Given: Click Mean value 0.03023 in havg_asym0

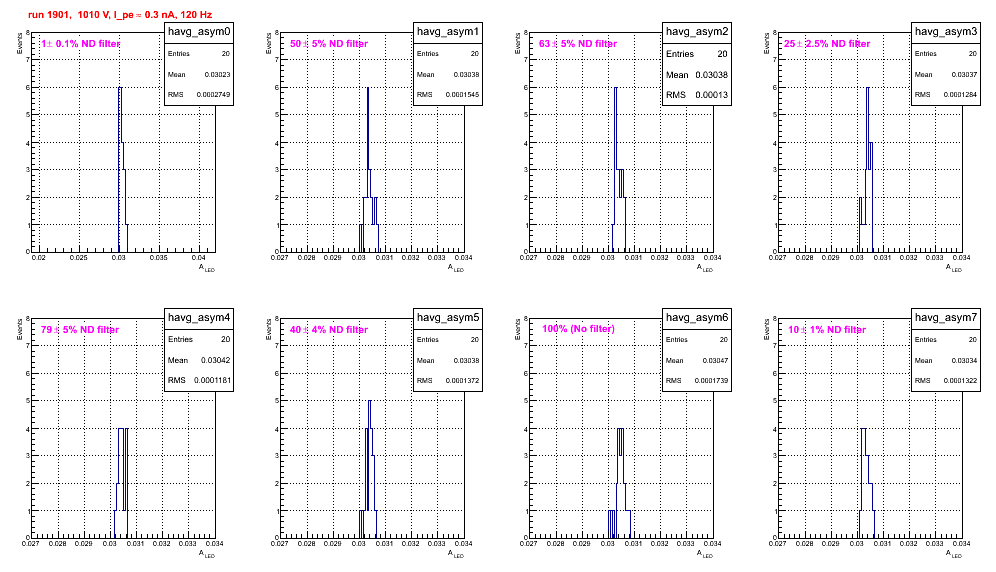Looking at the screenshot, I should click(x=217, y=74).
